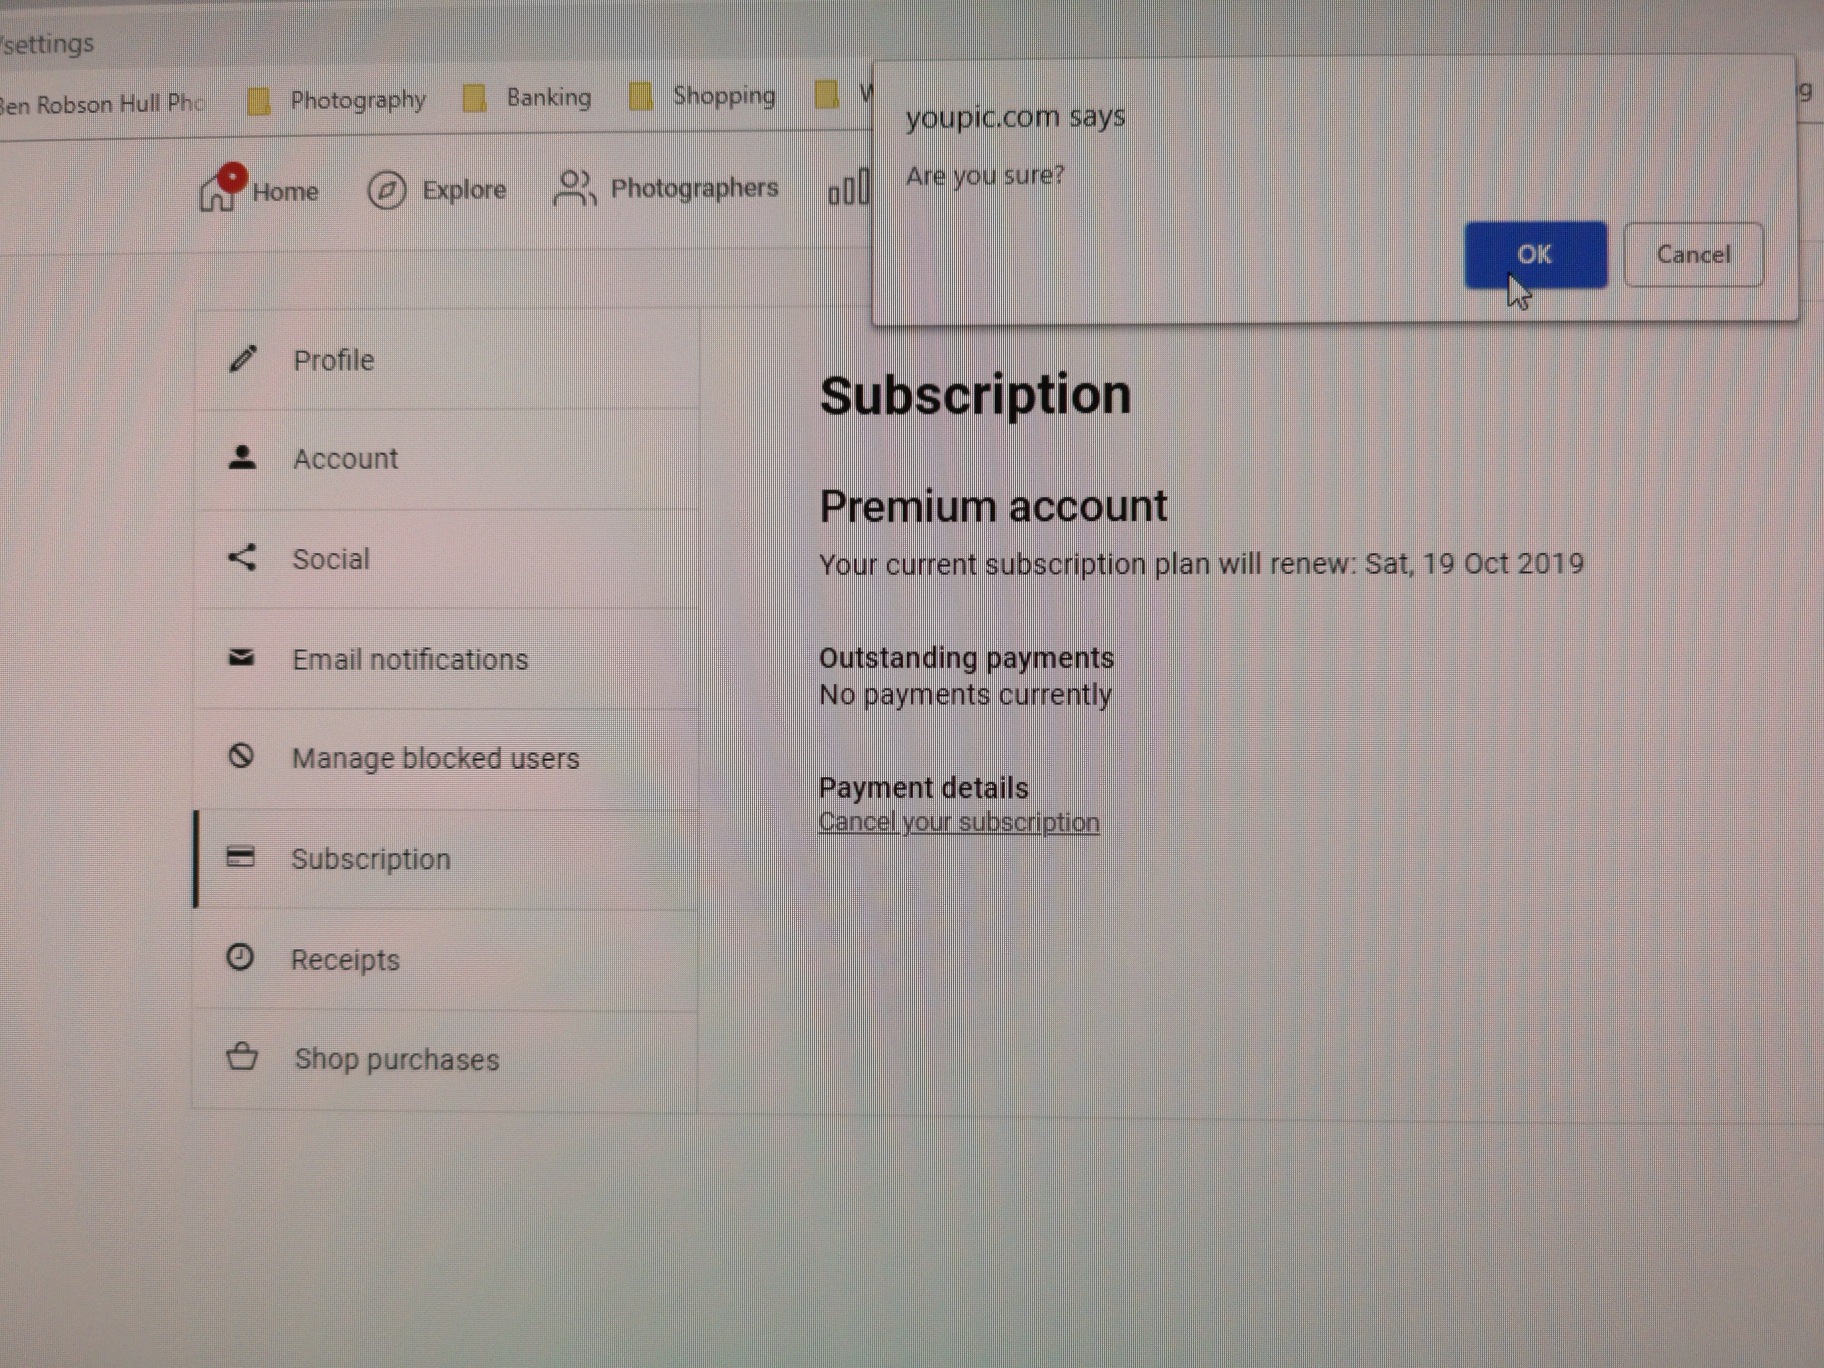Click the basket icon for Shop purchases

(242, 1057)
